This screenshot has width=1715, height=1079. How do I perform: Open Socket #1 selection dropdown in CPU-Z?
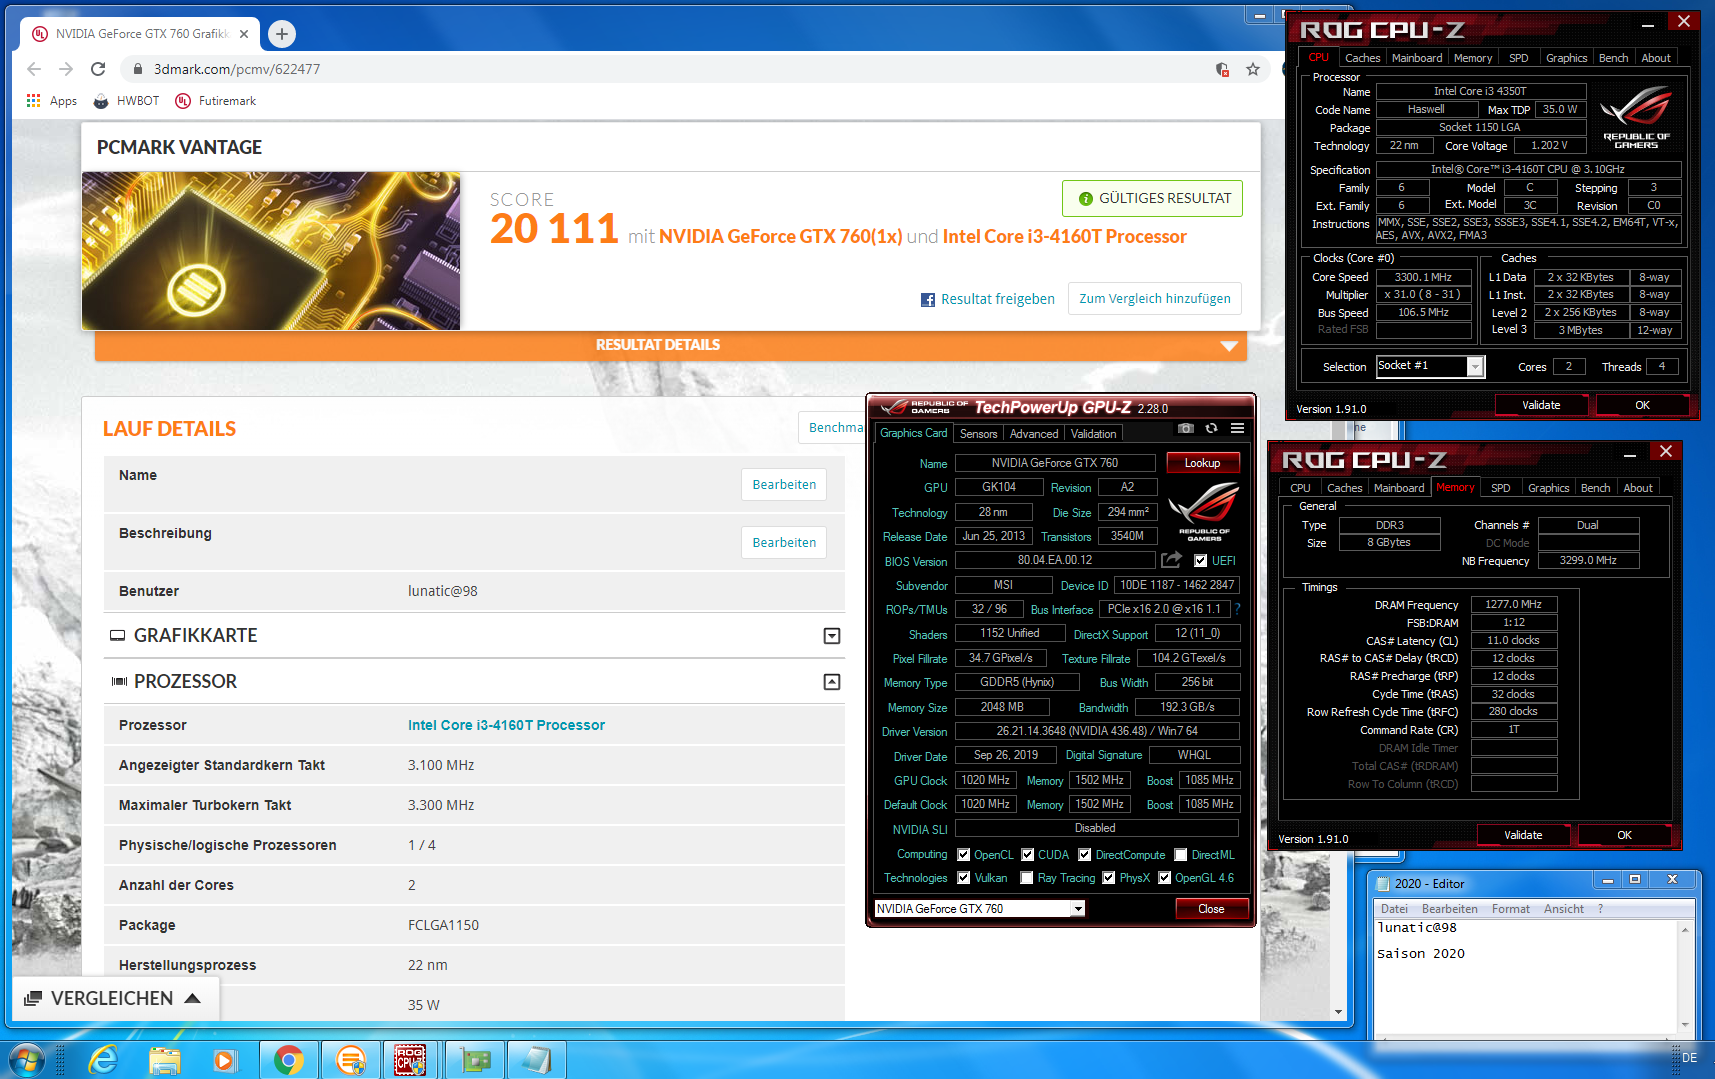pyautogui.click(x=1475, y=367)
